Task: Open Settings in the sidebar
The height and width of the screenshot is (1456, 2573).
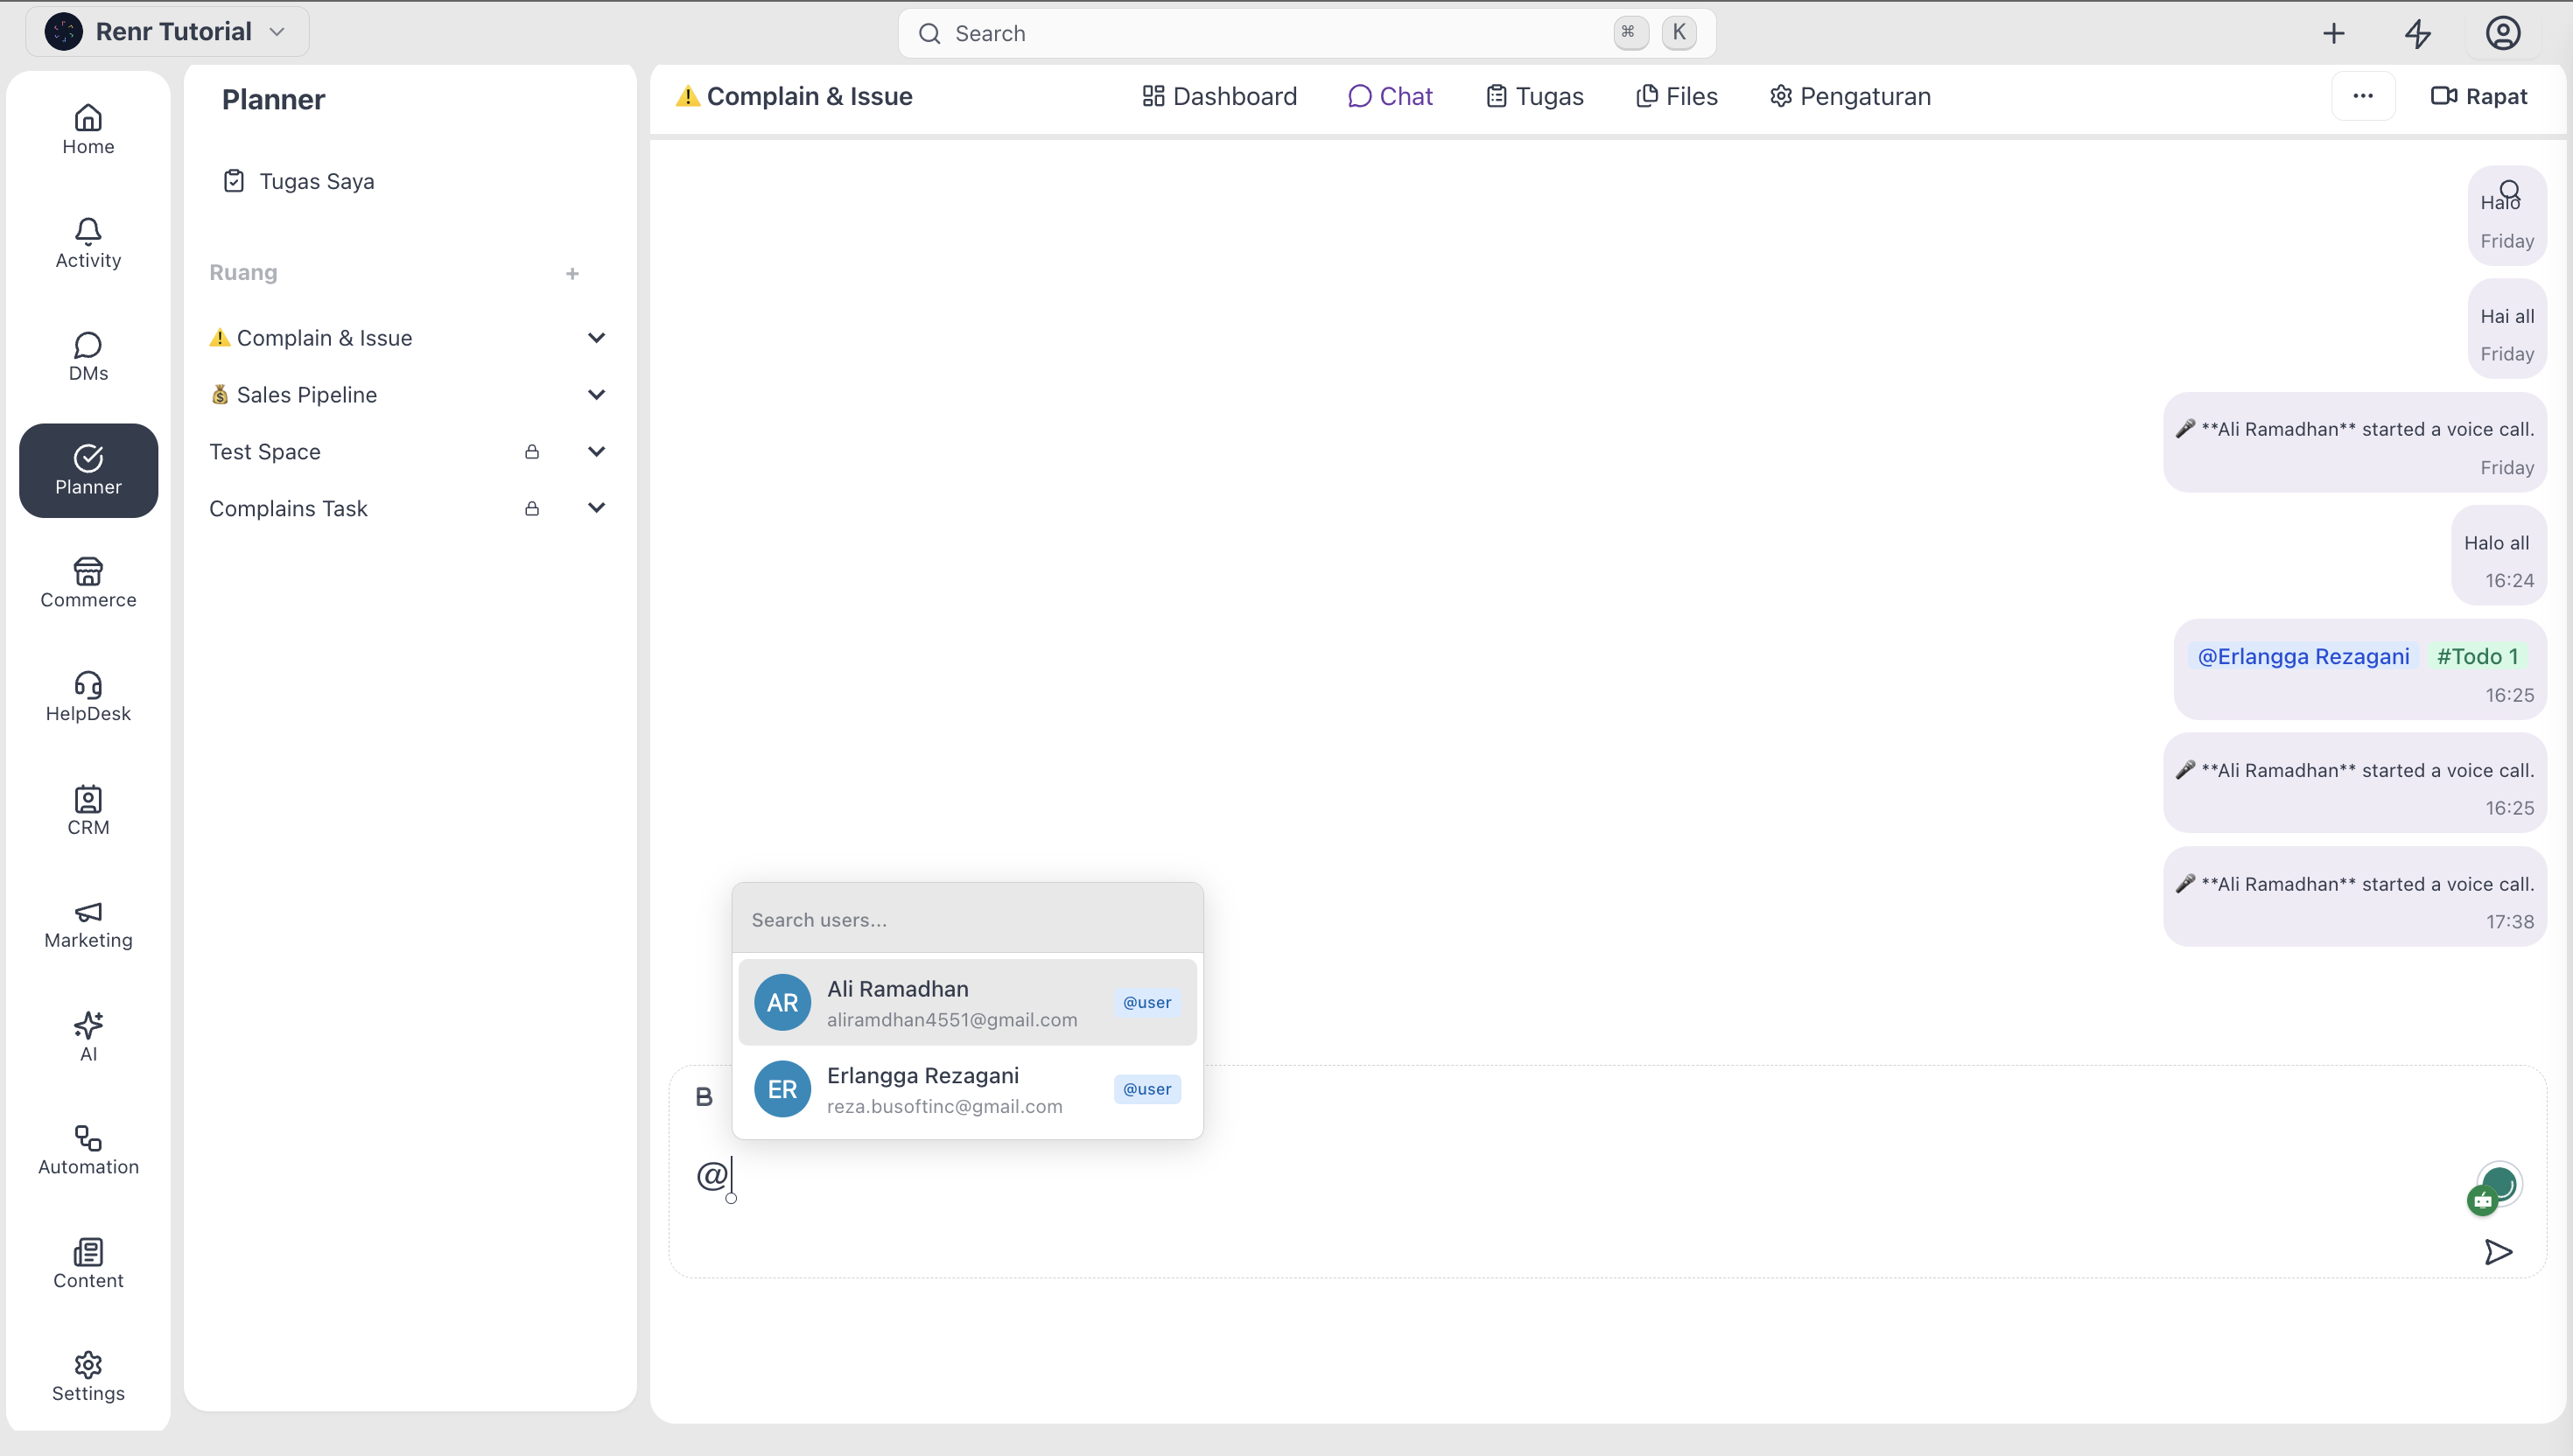Action: pos(88,1377)
